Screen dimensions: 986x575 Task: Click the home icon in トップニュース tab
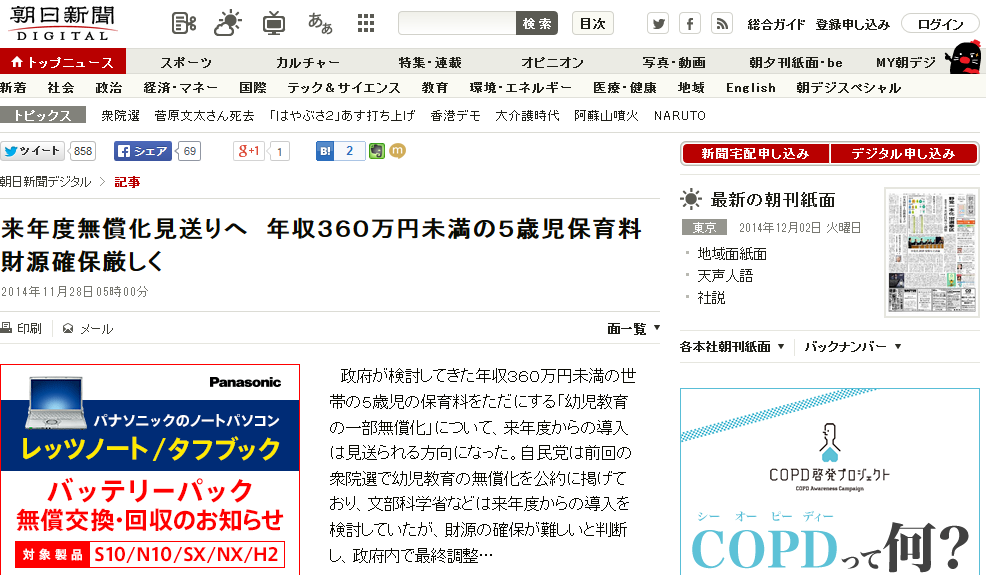[17, 62]
